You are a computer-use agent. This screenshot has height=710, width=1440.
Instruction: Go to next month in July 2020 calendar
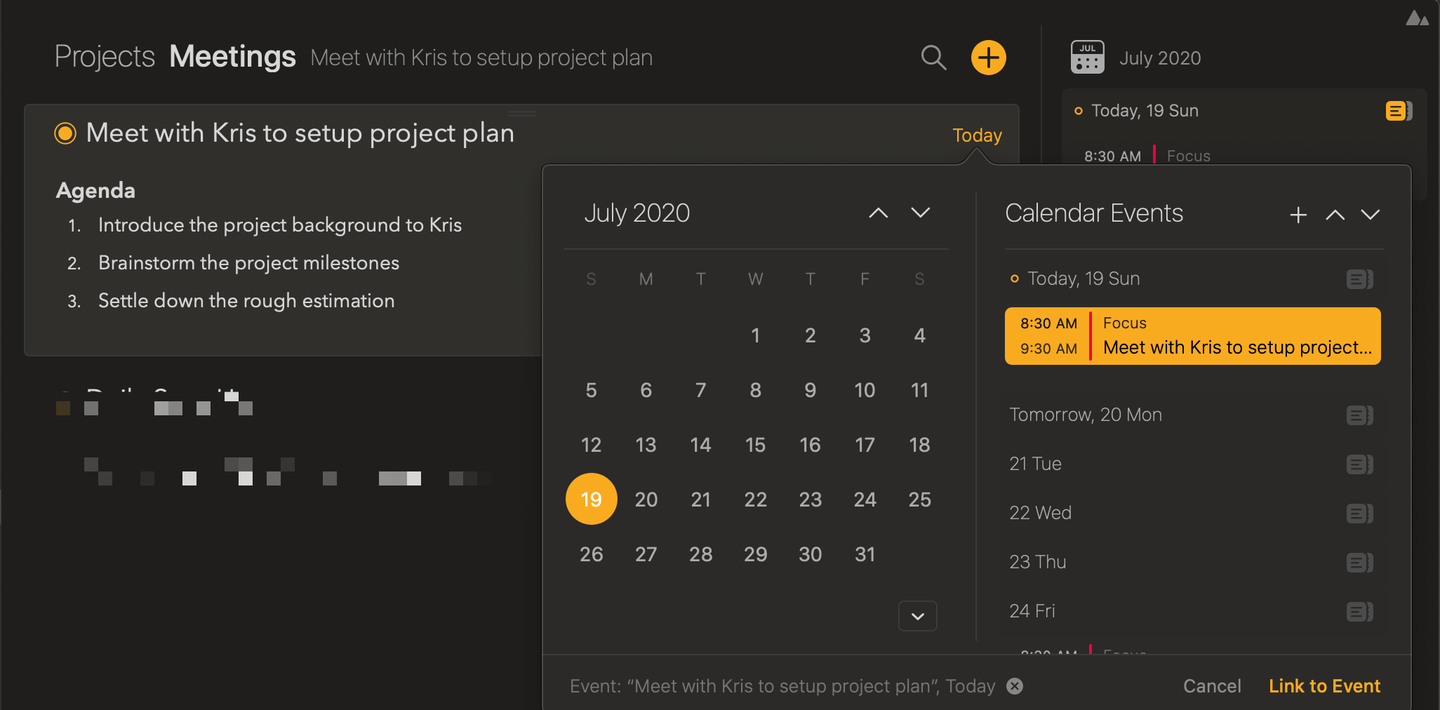point(921,213)
